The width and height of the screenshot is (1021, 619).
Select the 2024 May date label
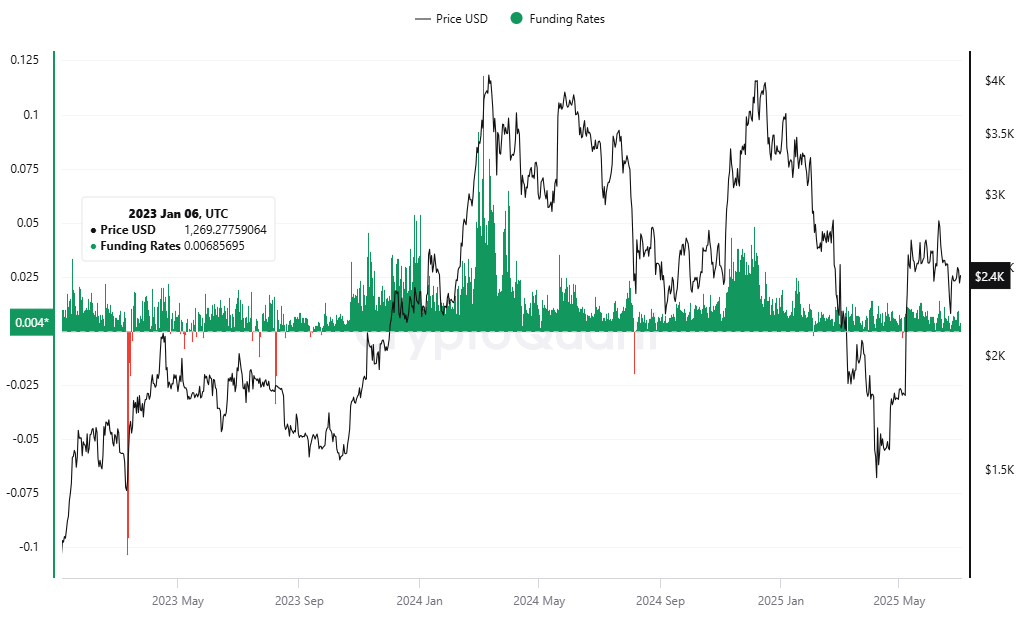(539, 601)
